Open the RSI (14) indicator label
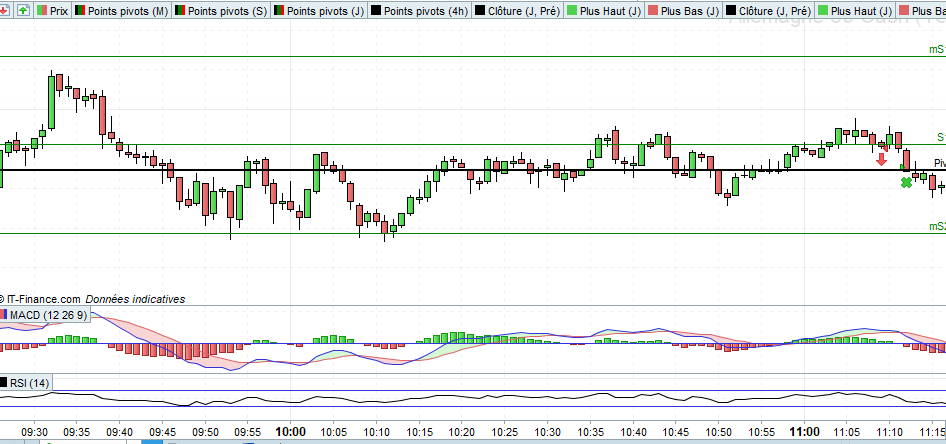The height and width of the screenshot is (444, 946). pyautogui.click(x=30, y=382)
